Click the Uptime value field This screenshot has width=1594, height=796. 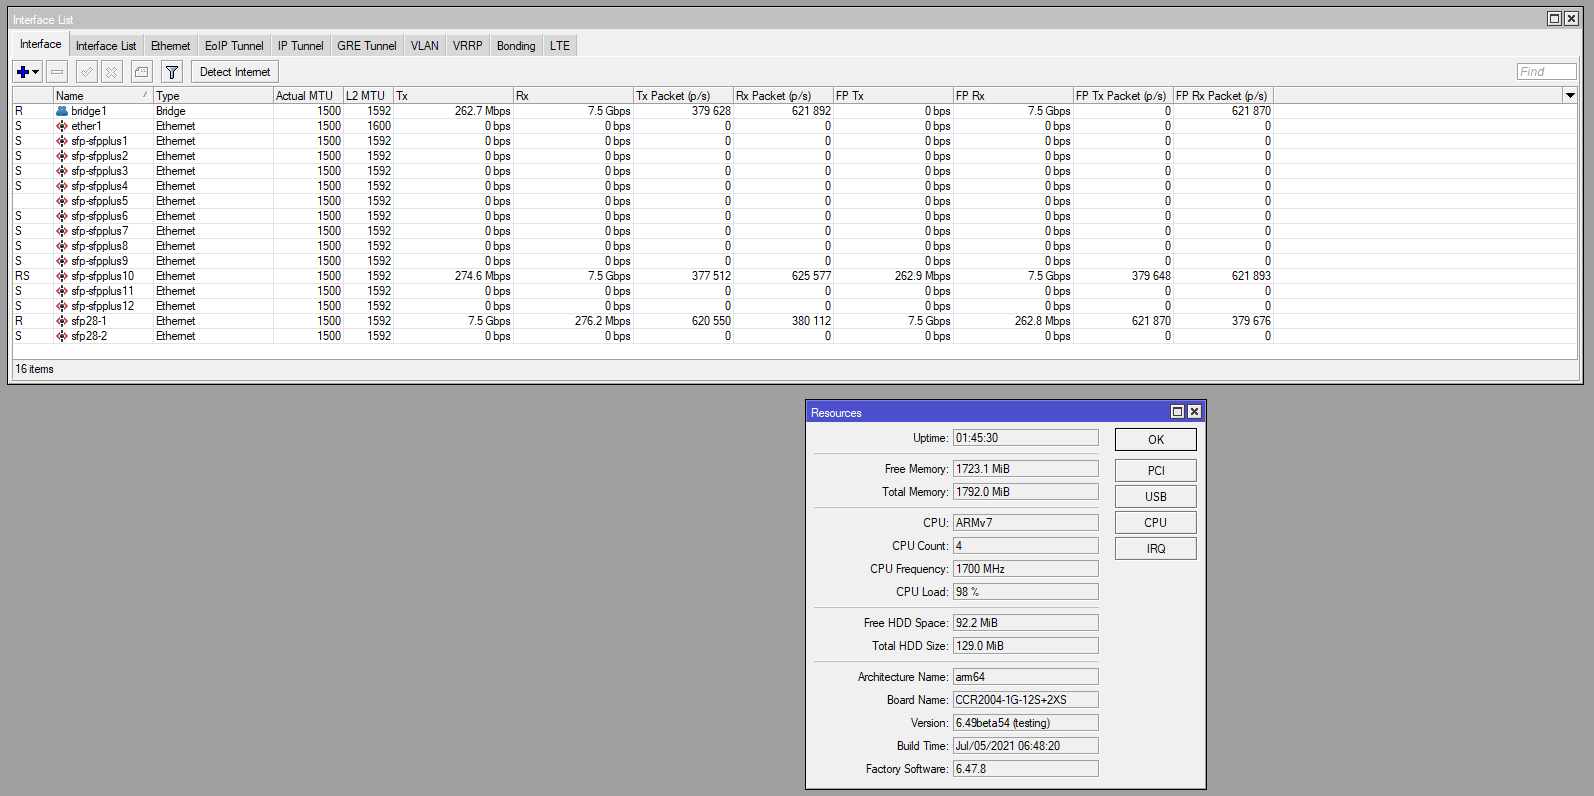tap(1026, 438)
